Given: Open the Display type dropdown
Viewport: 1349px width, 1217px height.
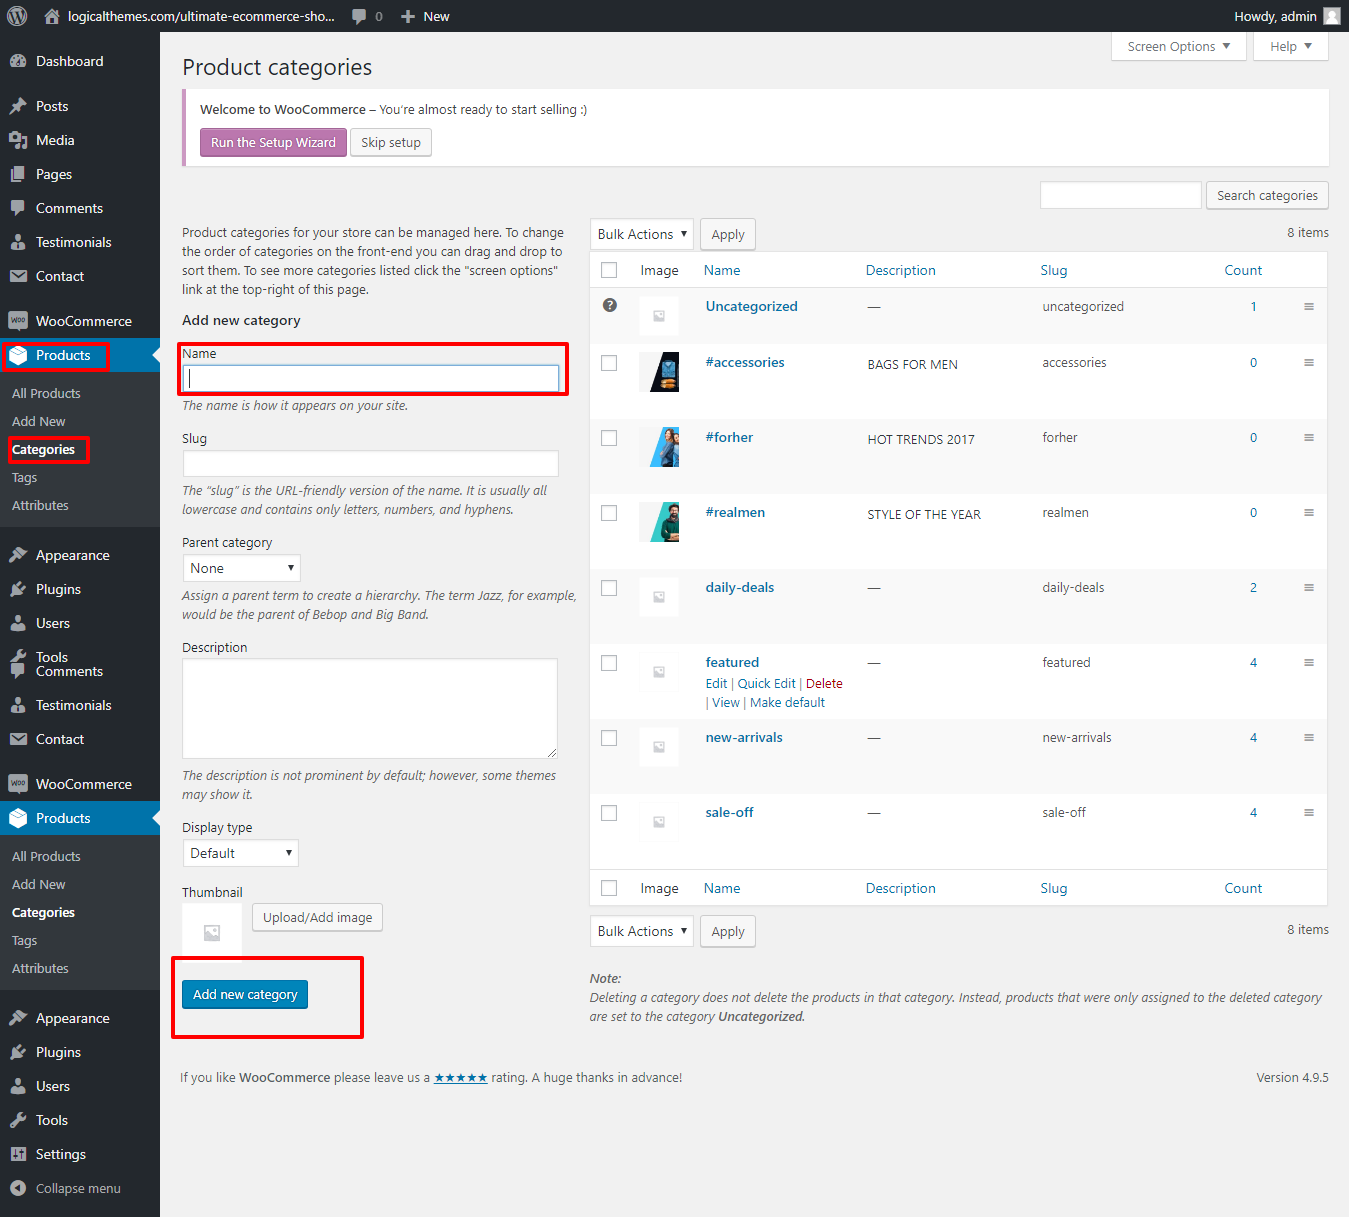Looking at the screenshot, I should (241, 853).
